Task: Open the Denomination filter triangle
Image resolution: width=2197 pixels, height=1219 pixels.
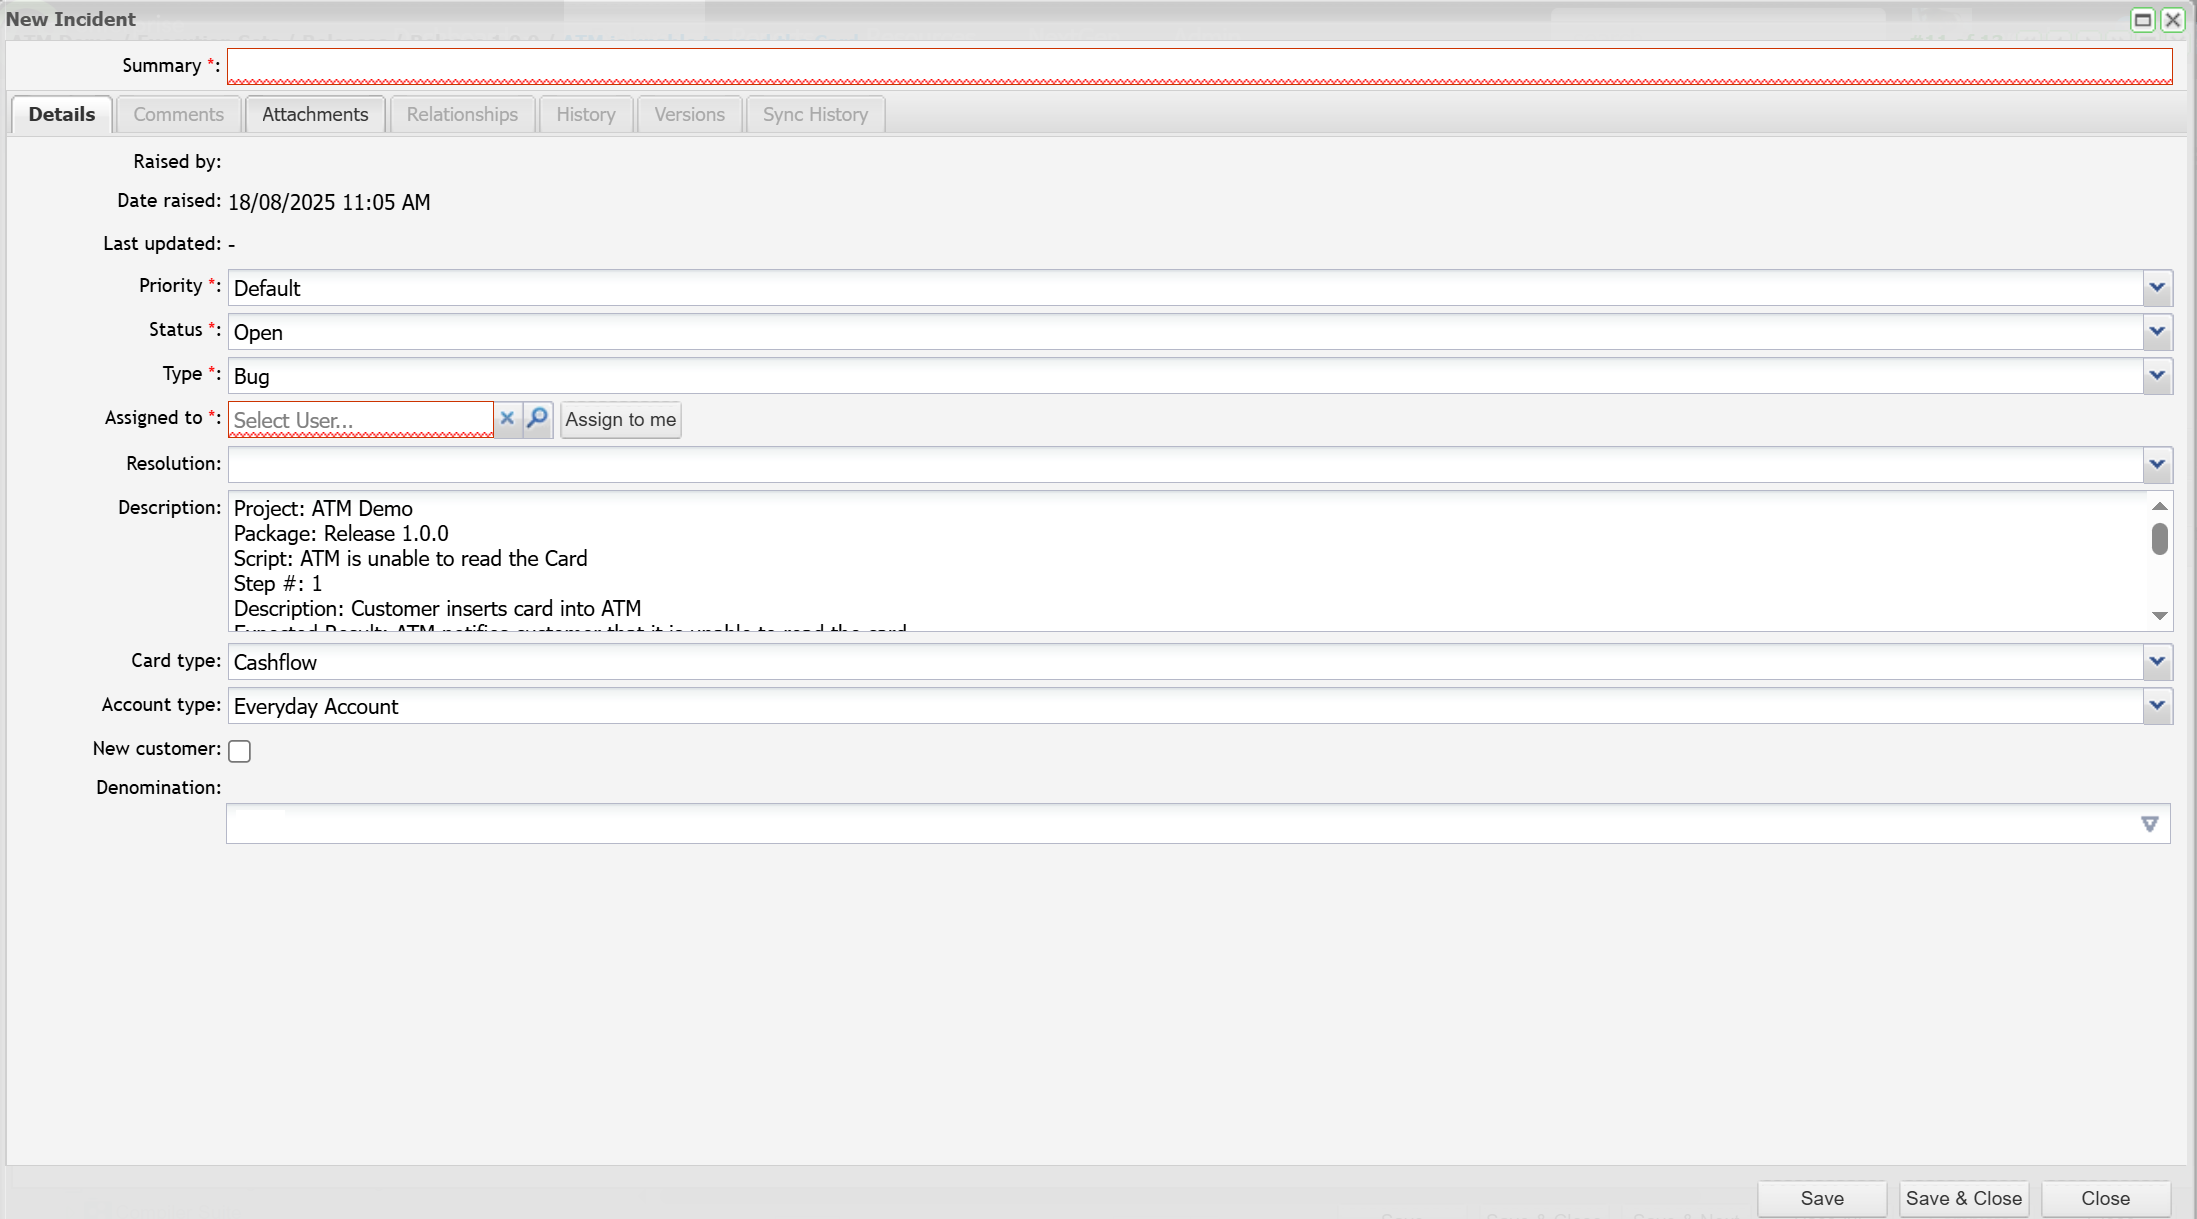Action: [x=2149, y=824]
